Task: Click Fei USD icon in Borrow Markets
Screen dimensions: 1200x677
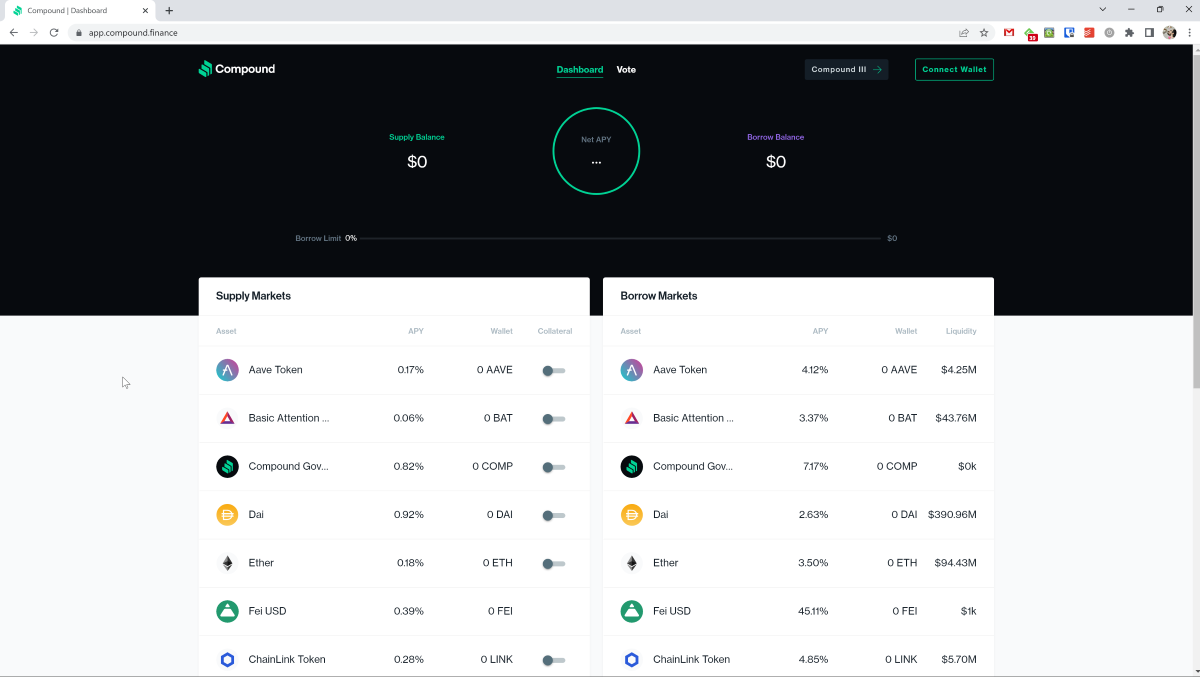Action: click(632, 611)
